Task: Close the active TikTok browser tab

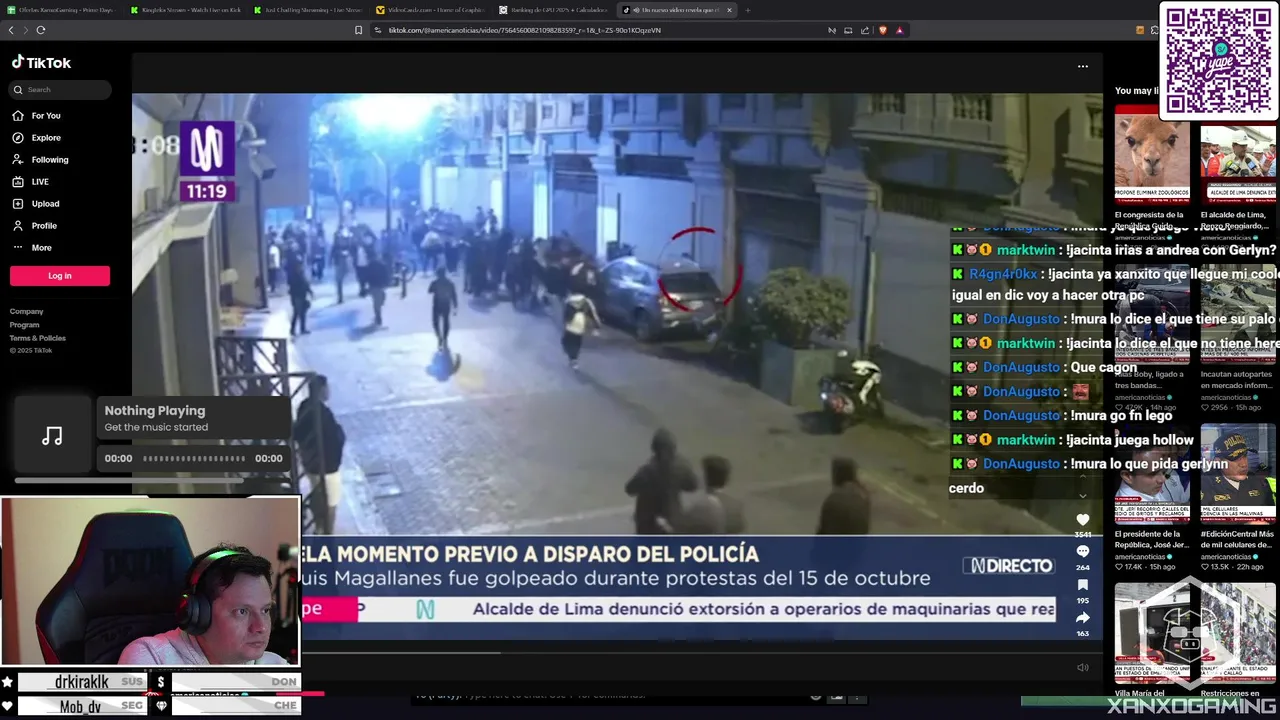Action: click(729, 10)
